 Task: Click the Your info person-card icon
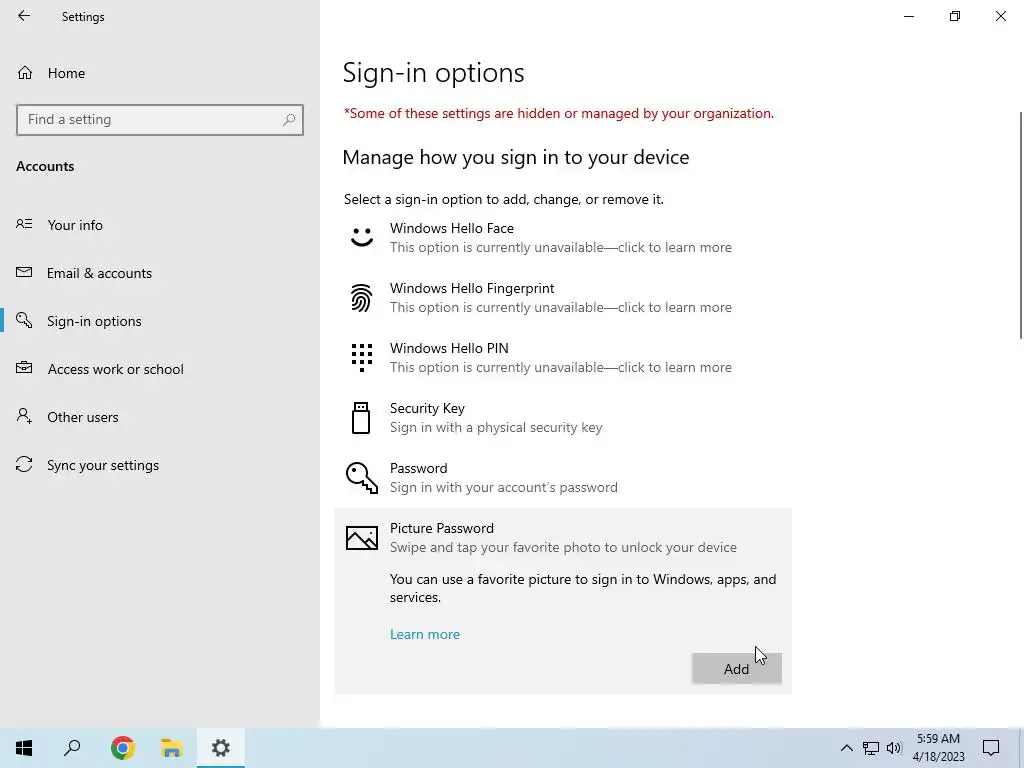click(x=24, y=224)
